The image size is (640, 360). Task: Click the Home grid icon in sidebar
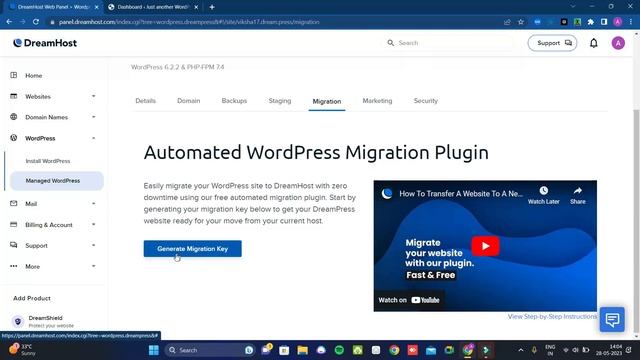13,75
